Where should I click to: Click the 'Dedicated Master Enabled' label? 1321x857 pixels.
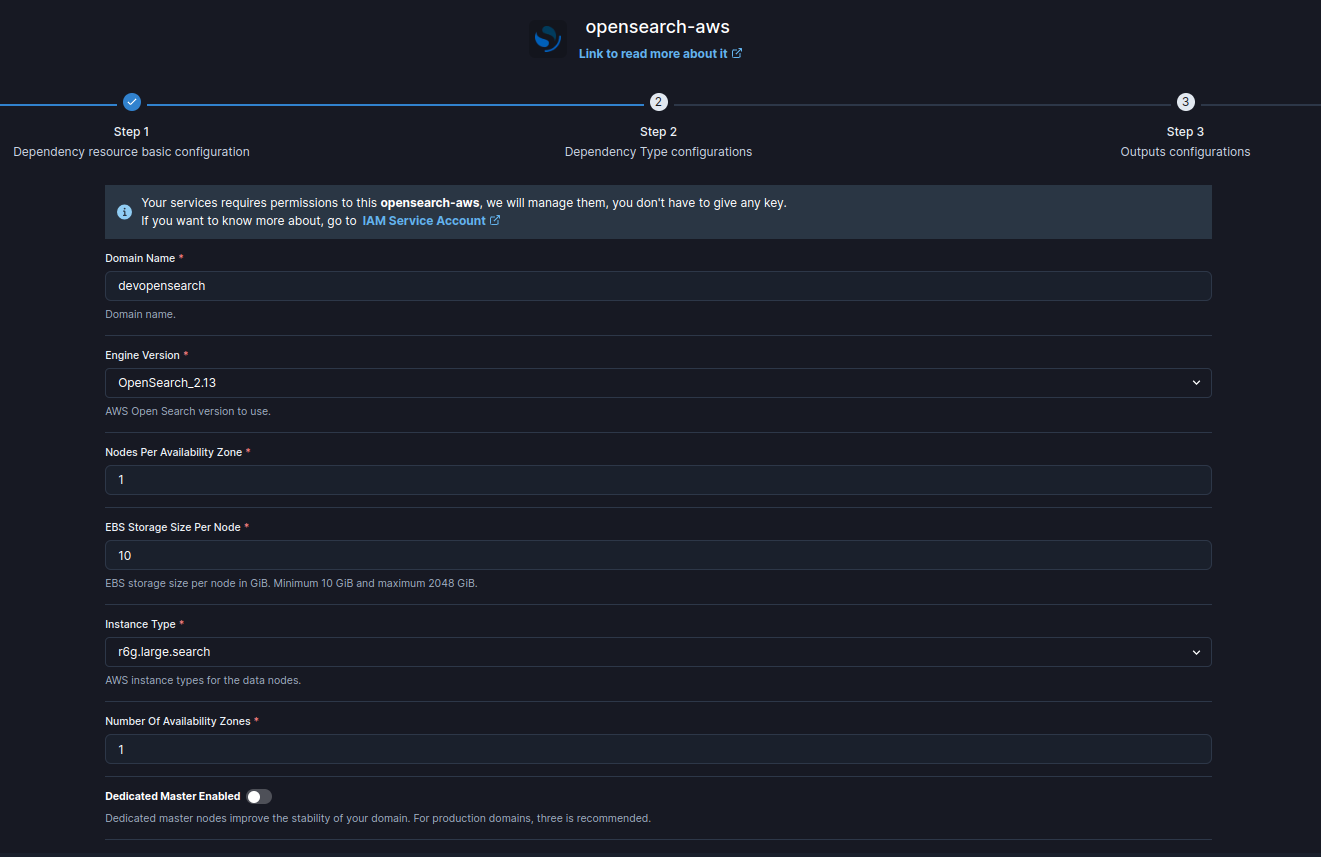tap(173, 796)
